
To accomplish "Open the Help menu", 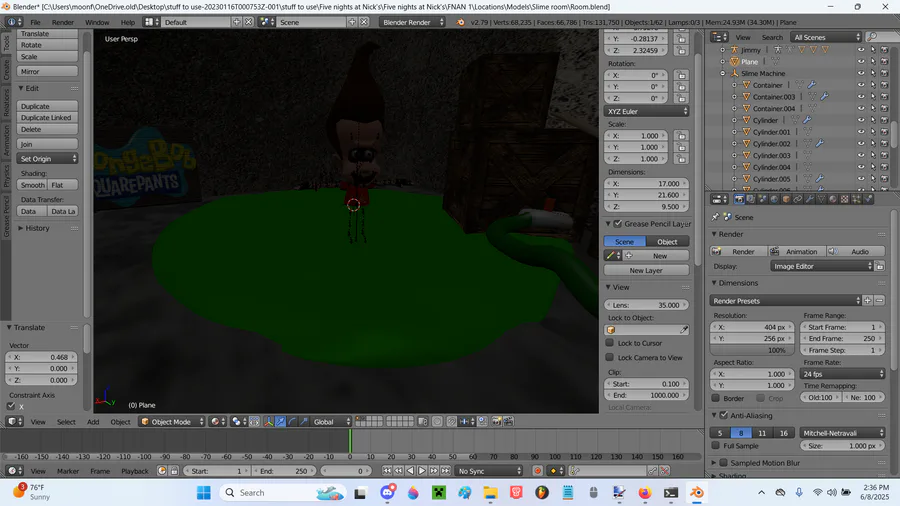I will [x=127, y=22].
